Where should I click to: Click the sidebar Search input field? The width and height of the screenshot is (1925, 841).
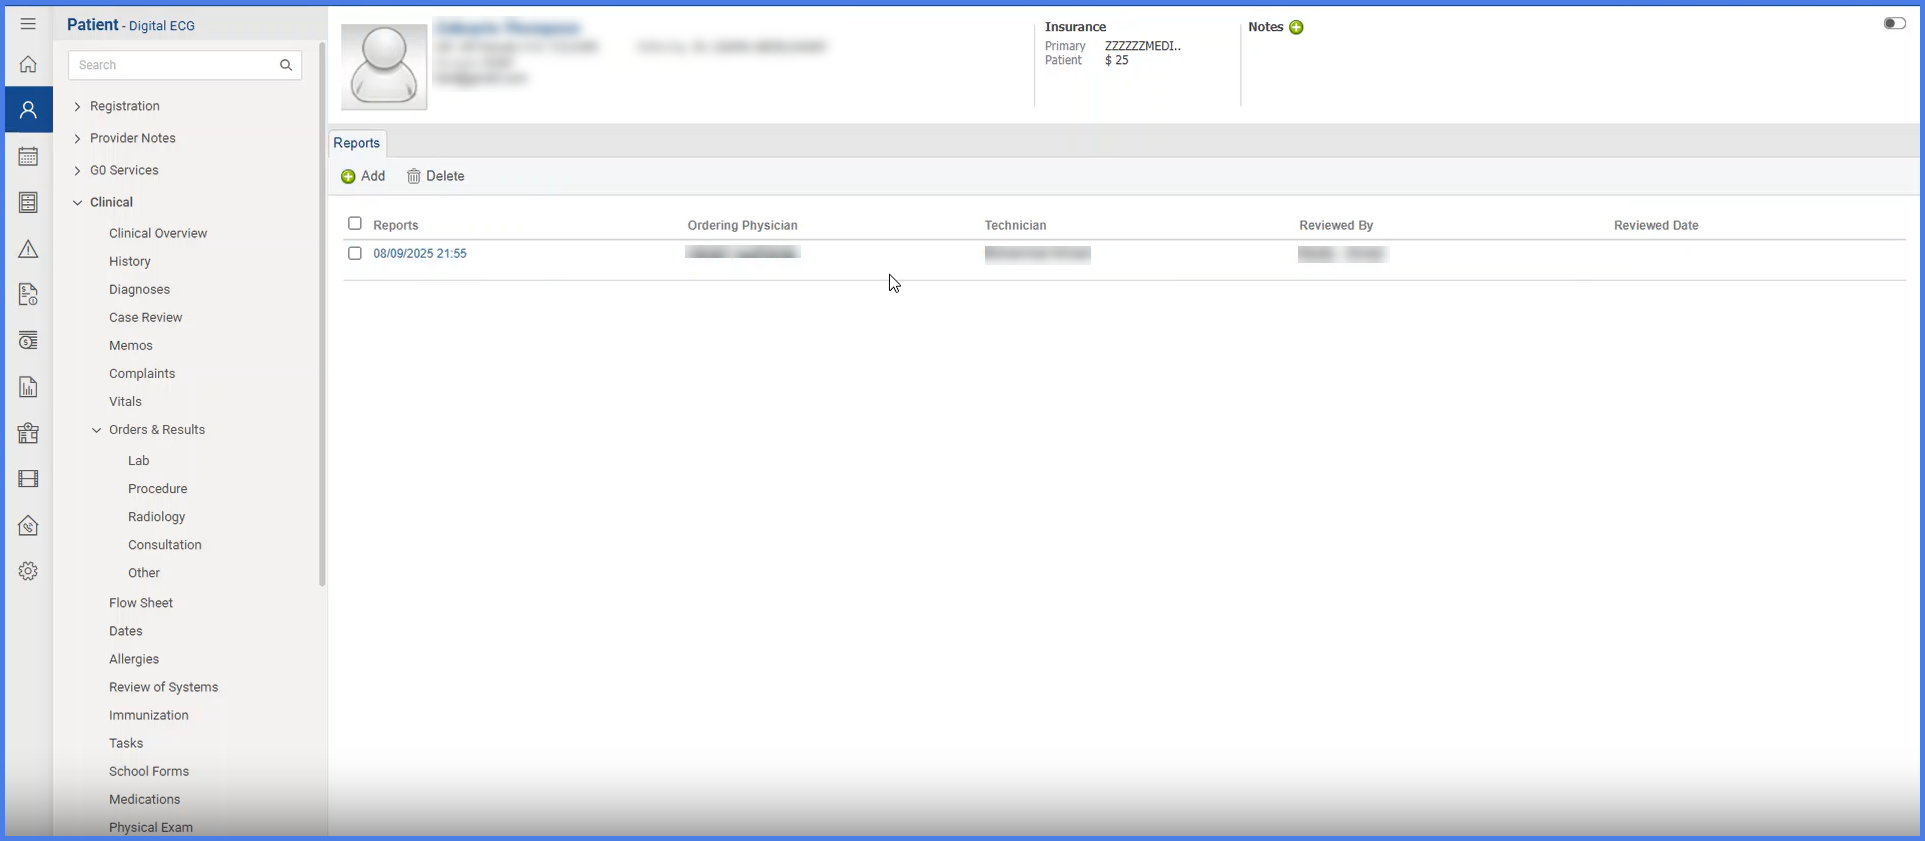click(x=174, y=65)
